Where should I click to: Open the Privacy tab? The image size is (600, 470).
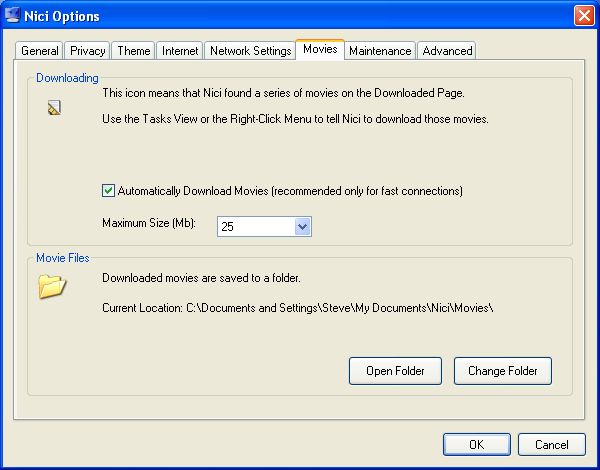[88, 51]
